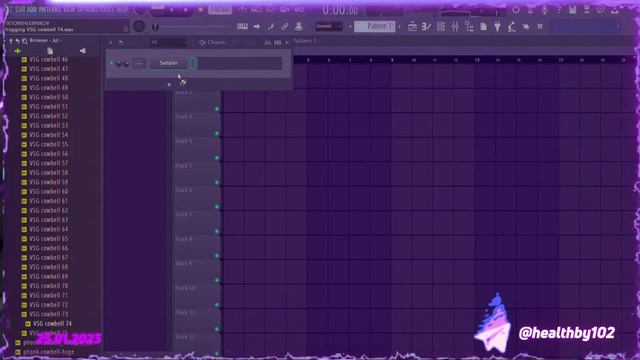Click the arrow right of Pattern 1
The height and width of the screenshot is (360, 640).
click(x=399, y=27)
